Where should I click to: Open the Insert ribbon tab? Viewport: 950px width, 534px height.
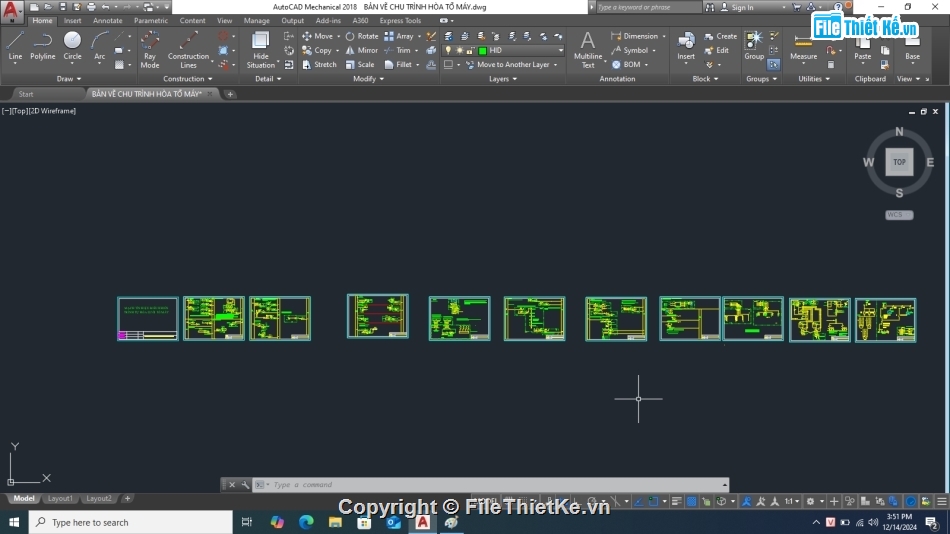coord(72,21)
